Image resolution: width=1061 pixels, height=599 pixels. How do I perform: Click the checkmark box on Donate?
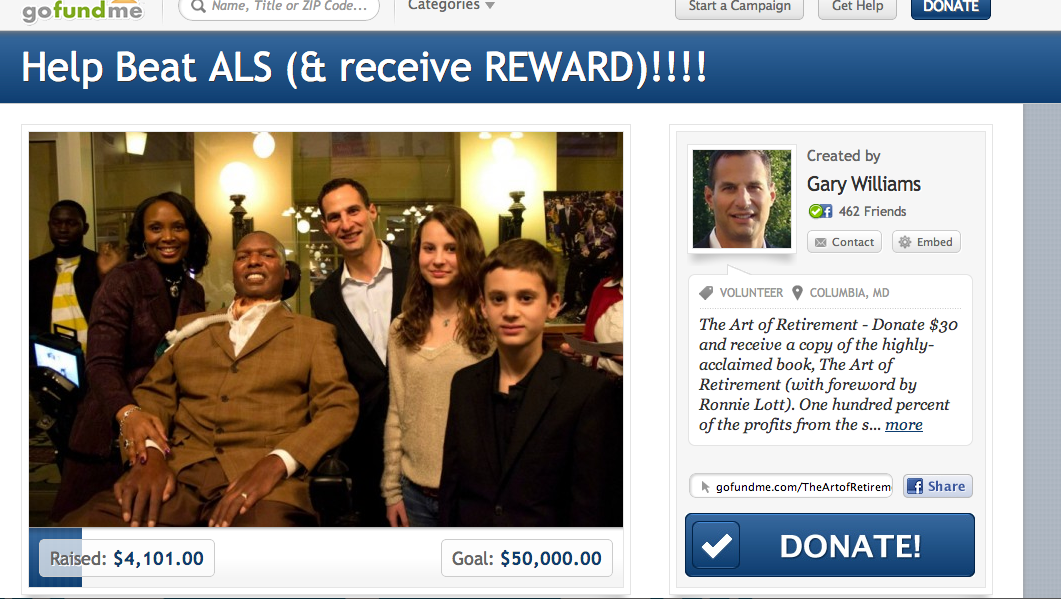click(716, 545)
